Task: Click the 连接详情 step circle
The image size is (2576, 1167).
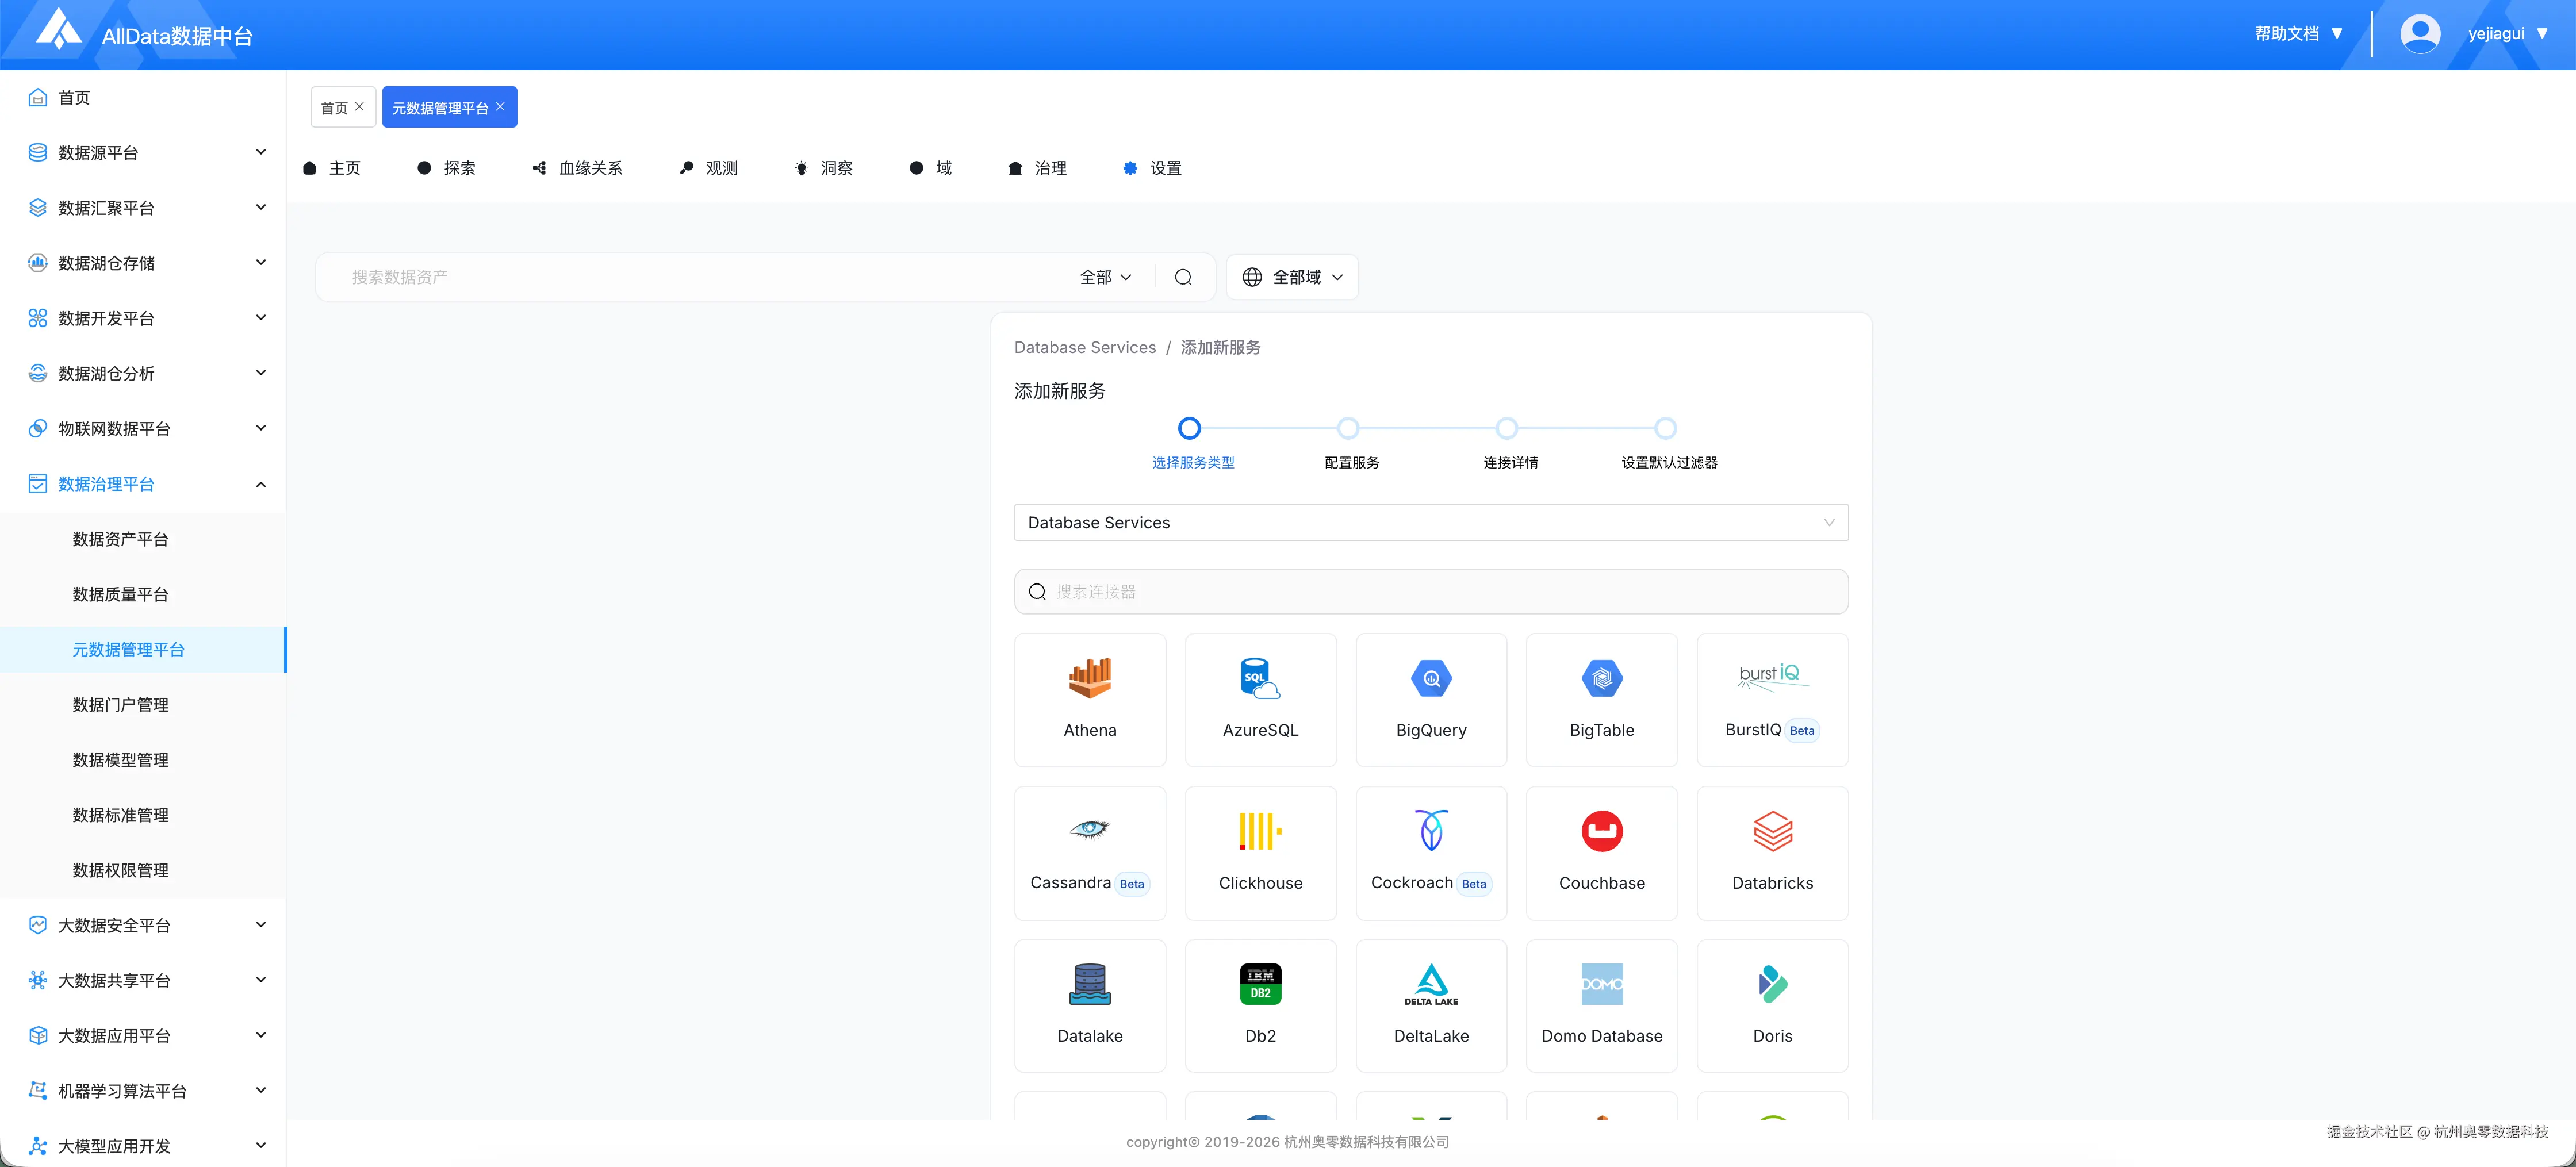Action: (1506, 428)
